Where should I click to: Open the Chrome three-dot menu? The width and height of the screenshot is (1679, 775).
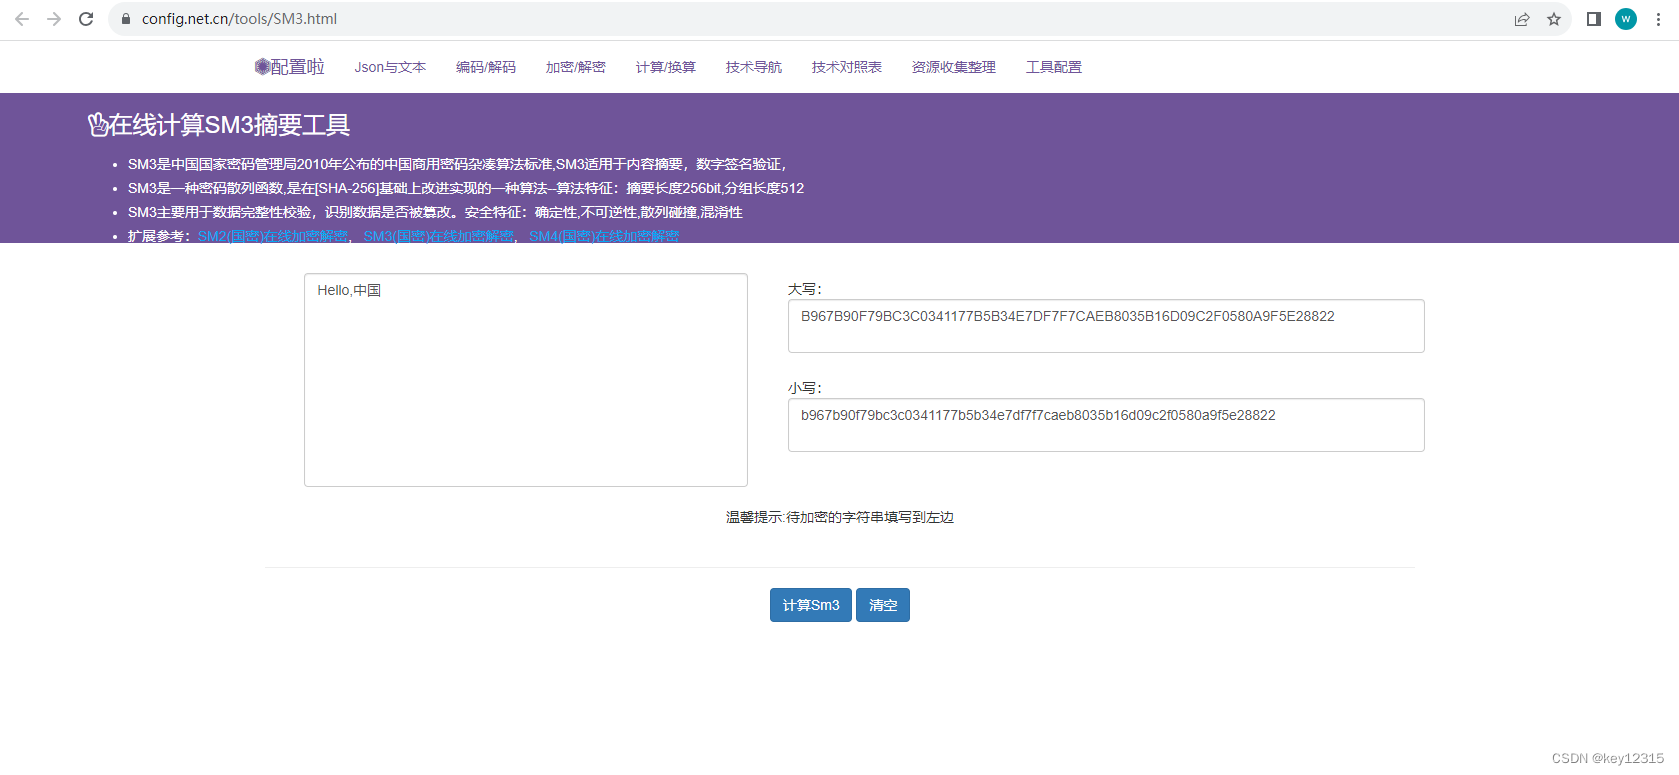coord(1658,19)
